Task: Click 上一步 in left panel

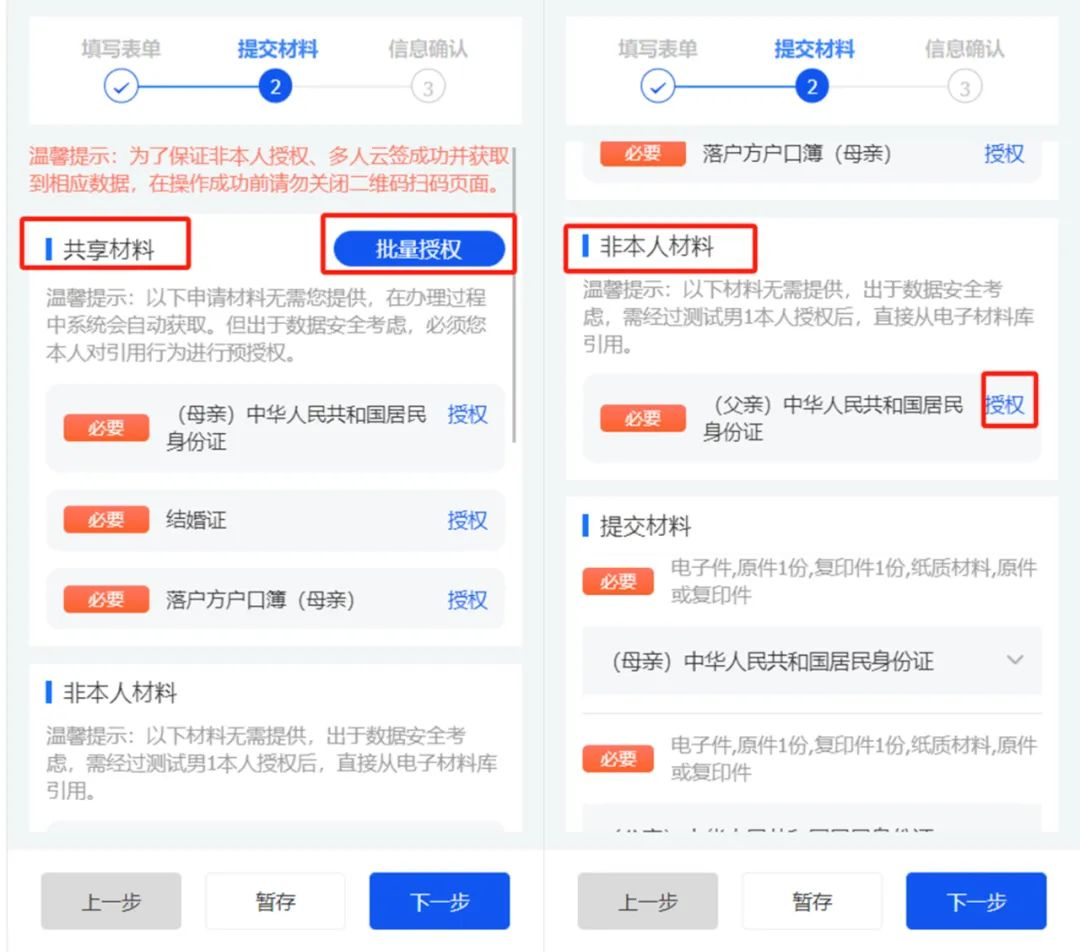Action: [111, 901]
